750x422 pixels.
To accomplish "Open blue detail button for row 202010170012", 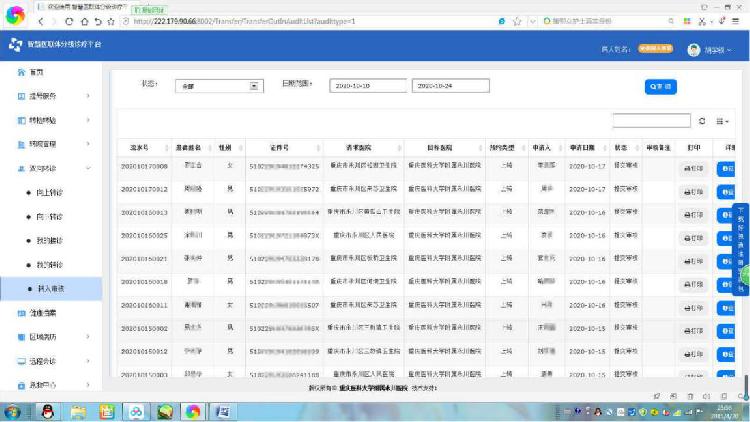I will click(726, 192).
